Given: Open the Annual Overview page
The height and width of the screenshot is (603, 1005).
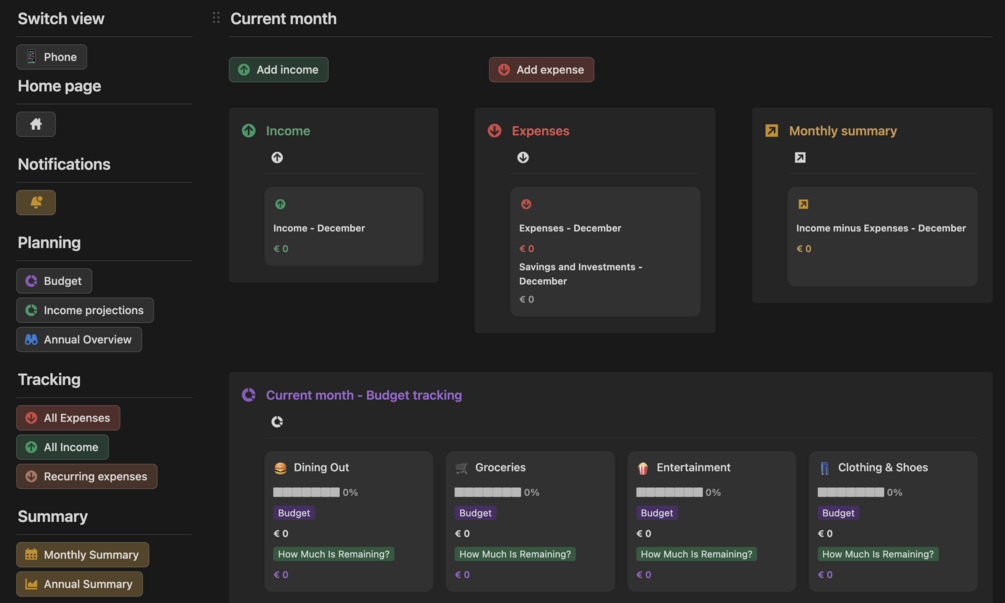Looking at the screenshot, I should tap(79, 339).
